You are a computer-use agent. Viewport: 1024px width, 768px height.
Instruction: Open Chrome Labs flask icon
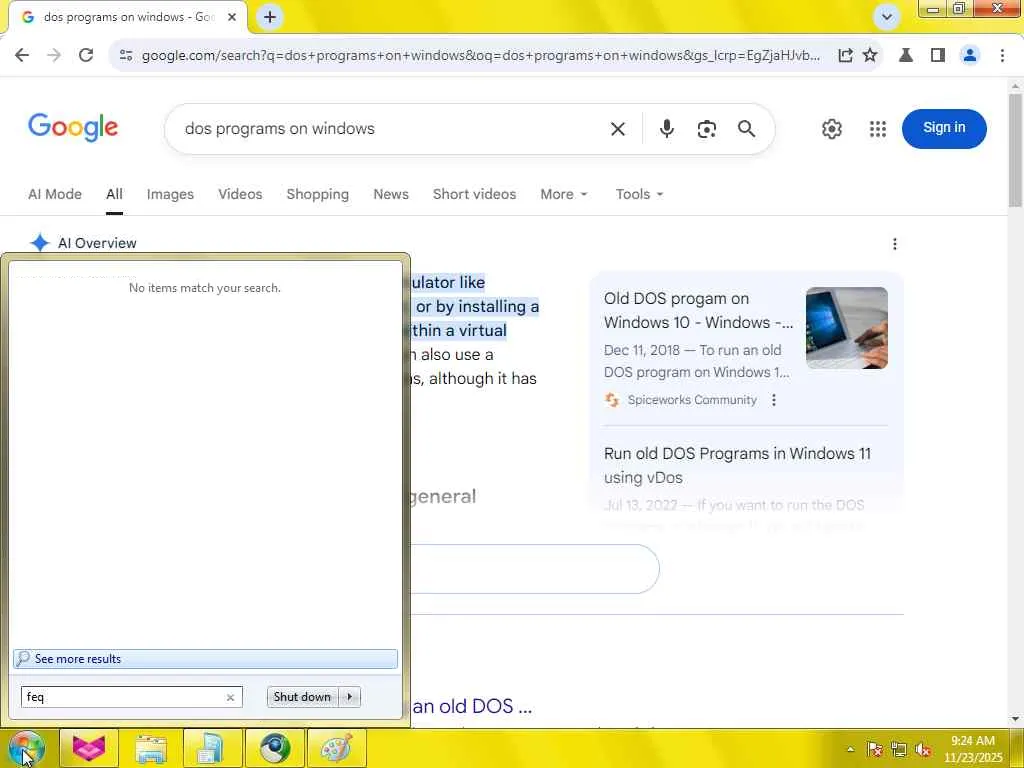pyautogui.click(x=906, y=56)
